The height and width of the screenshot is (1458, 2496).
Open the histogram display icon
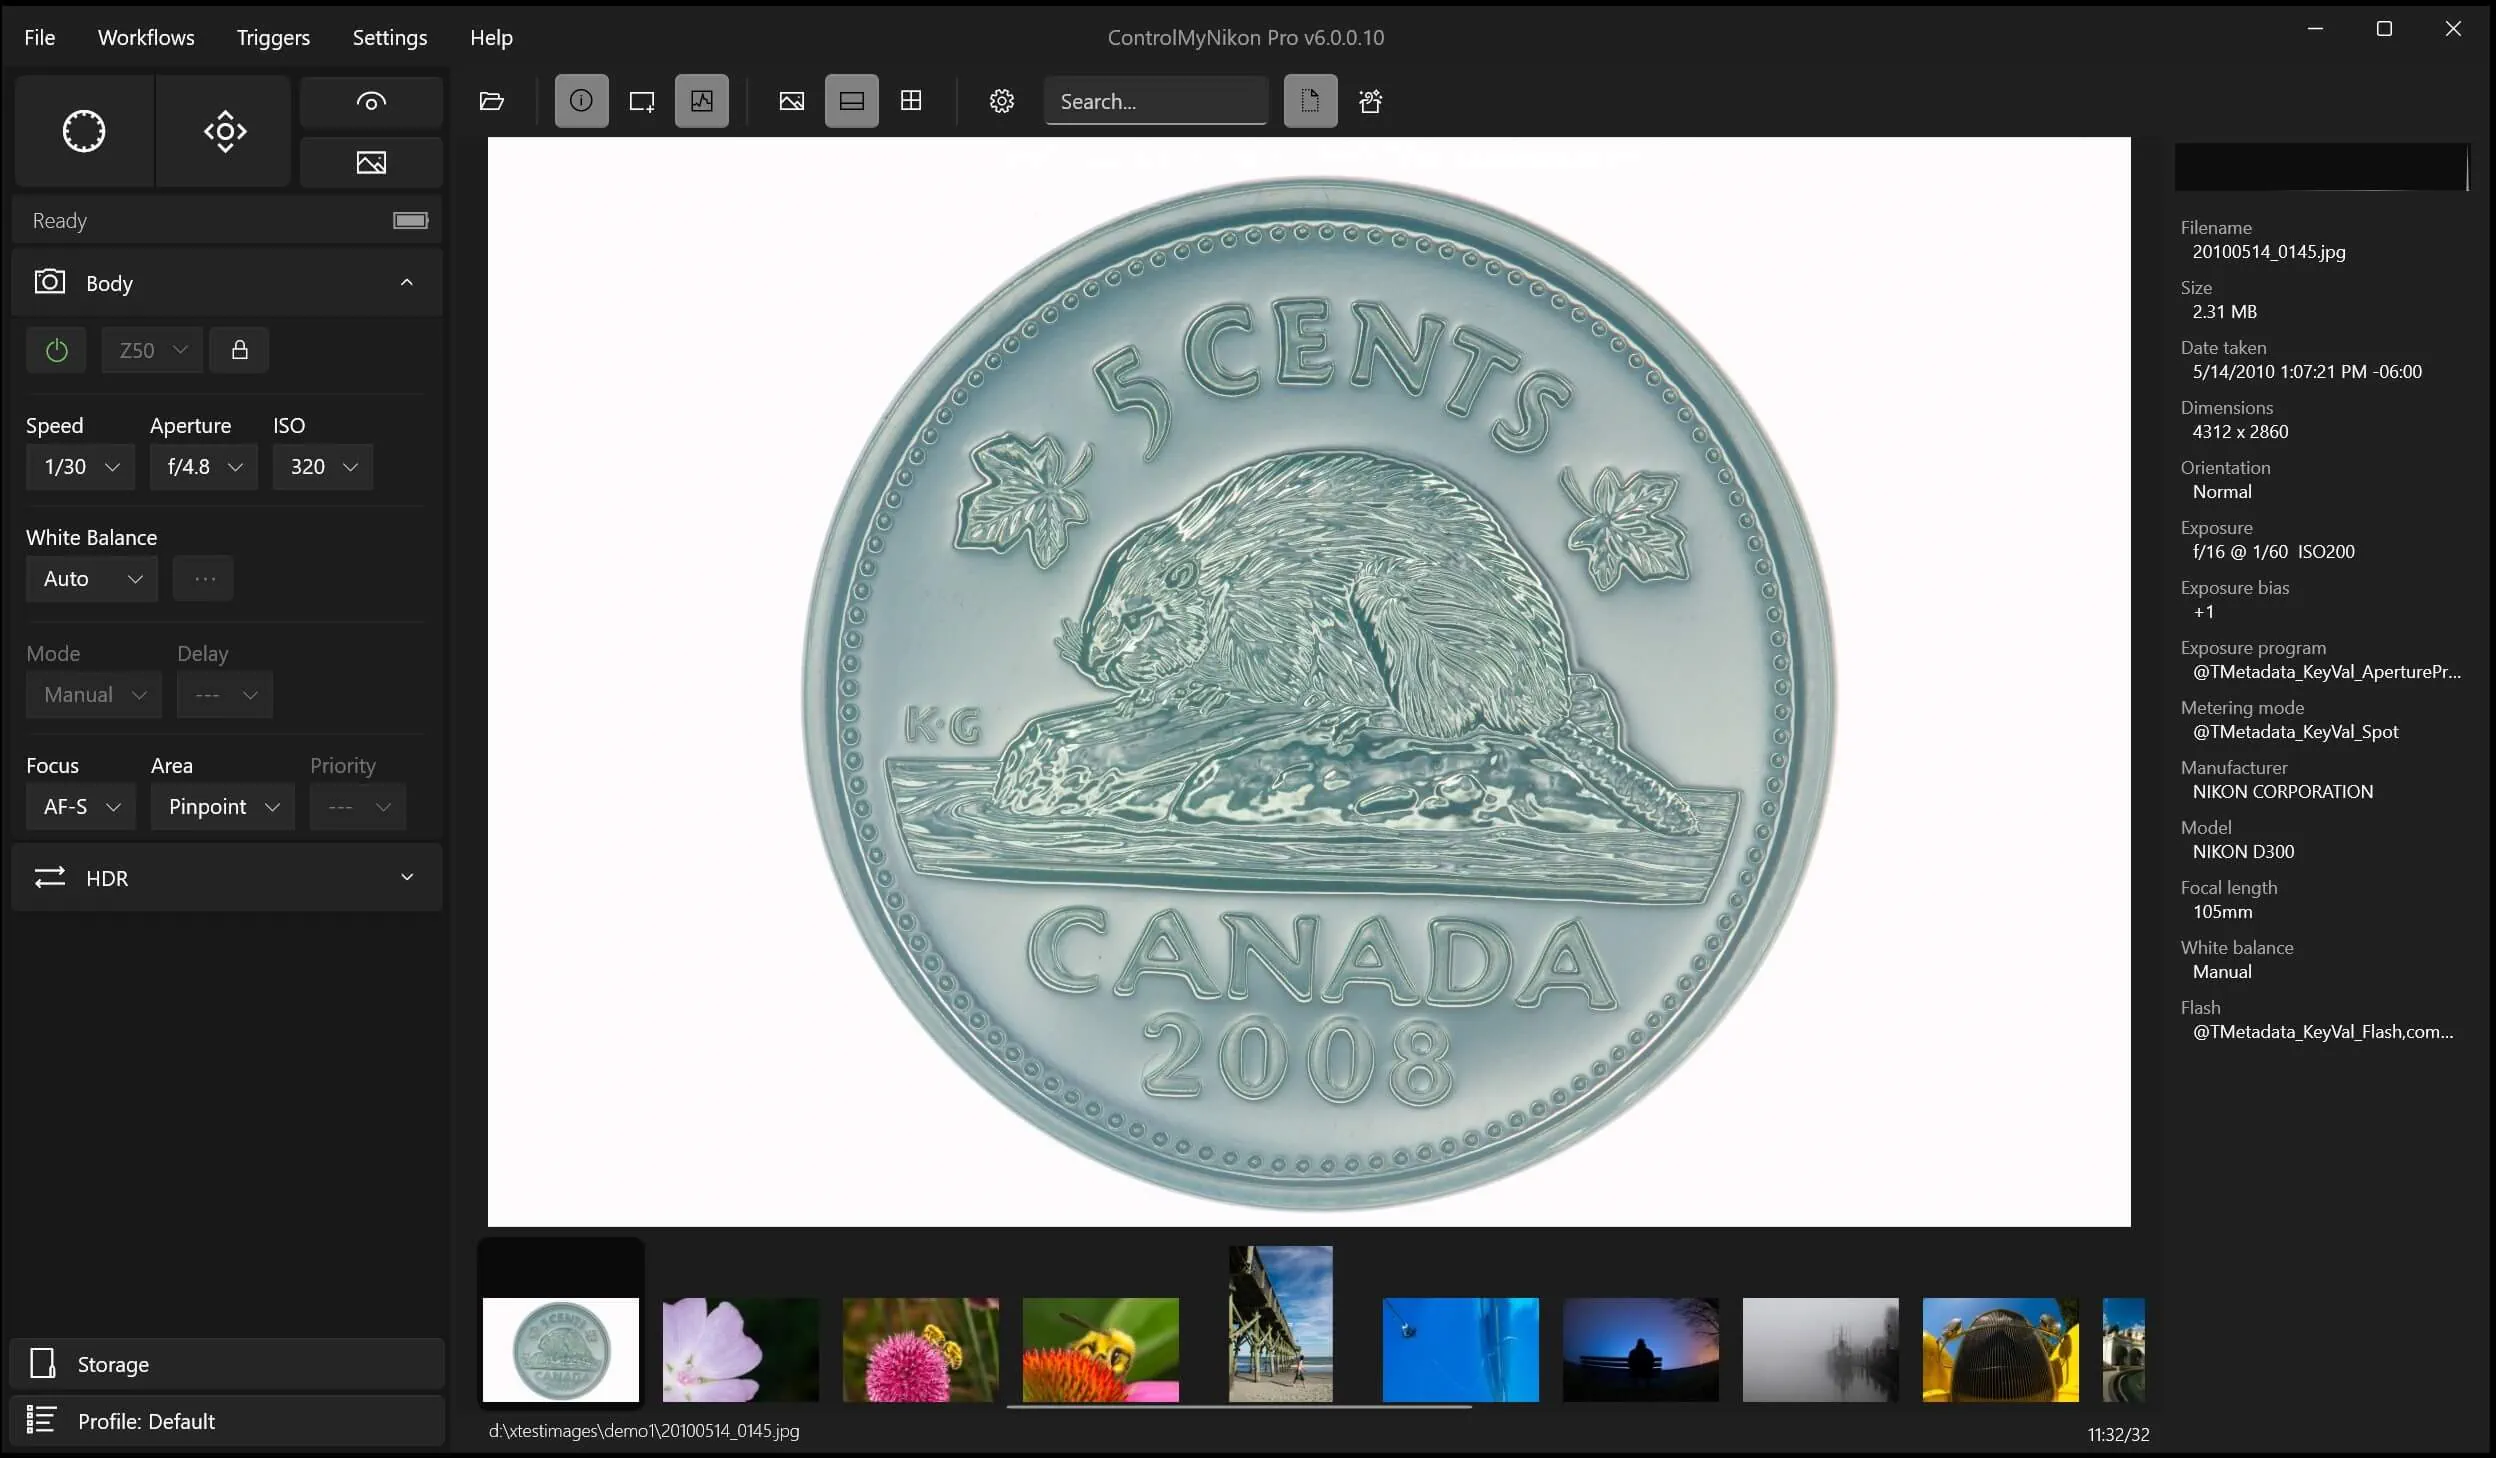(701, 101)
